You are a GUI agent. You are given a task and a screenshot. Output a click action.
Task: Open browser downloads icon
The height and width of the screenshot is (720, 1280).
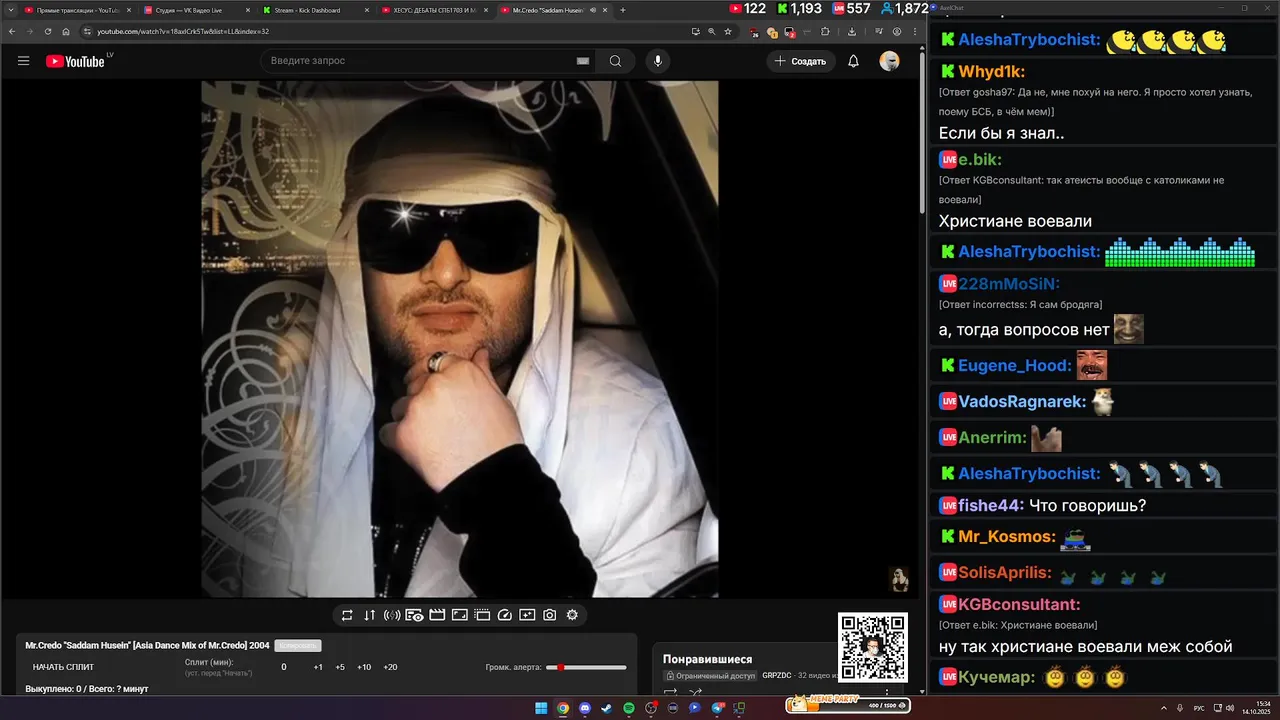852,31
